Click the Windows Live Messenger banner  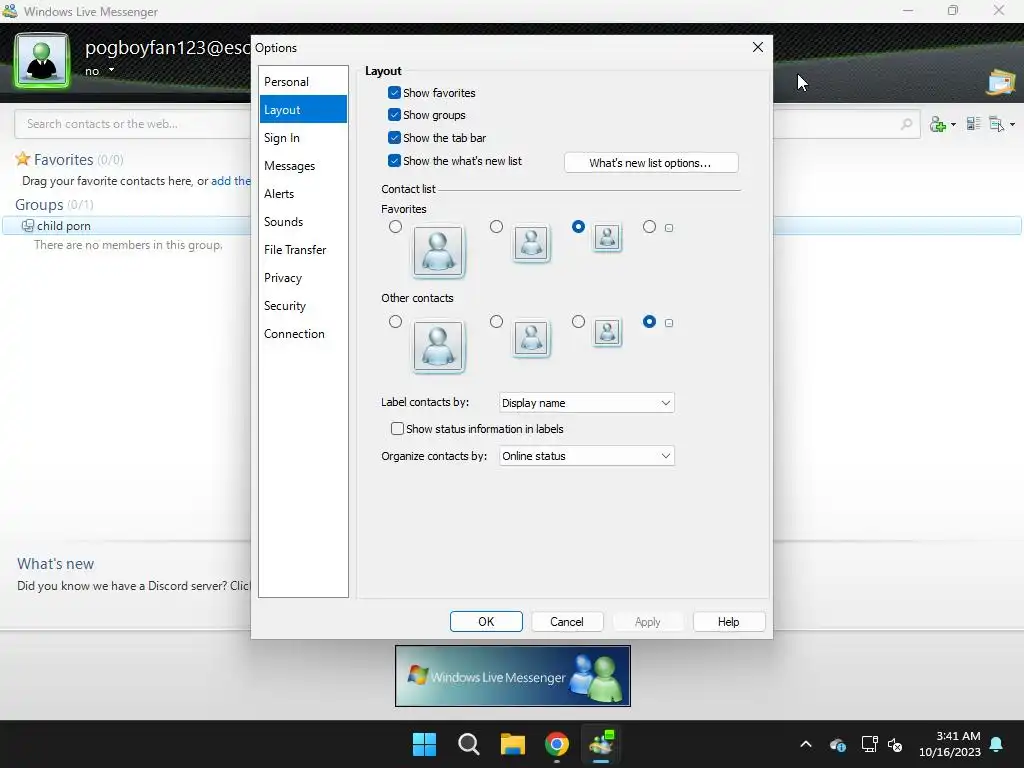513,676
